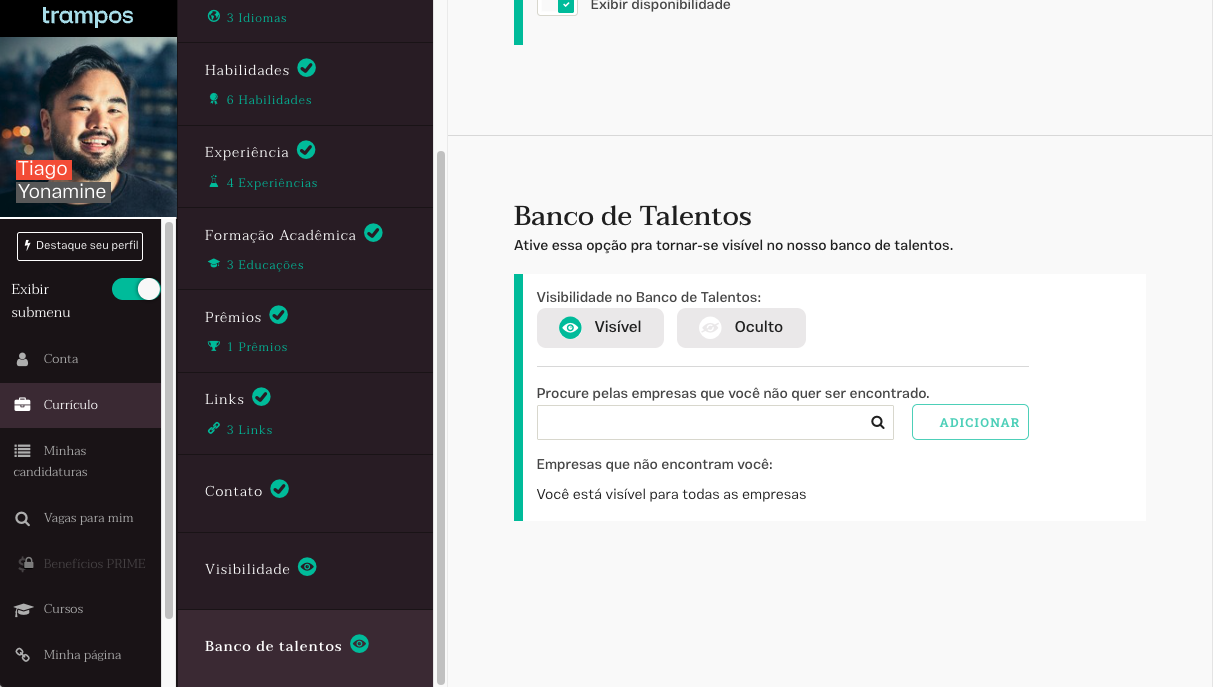Screen dimensions: 1213x687
Task: Toggle the Exibir disponibilidade checkbox
Action: (566, 5)
